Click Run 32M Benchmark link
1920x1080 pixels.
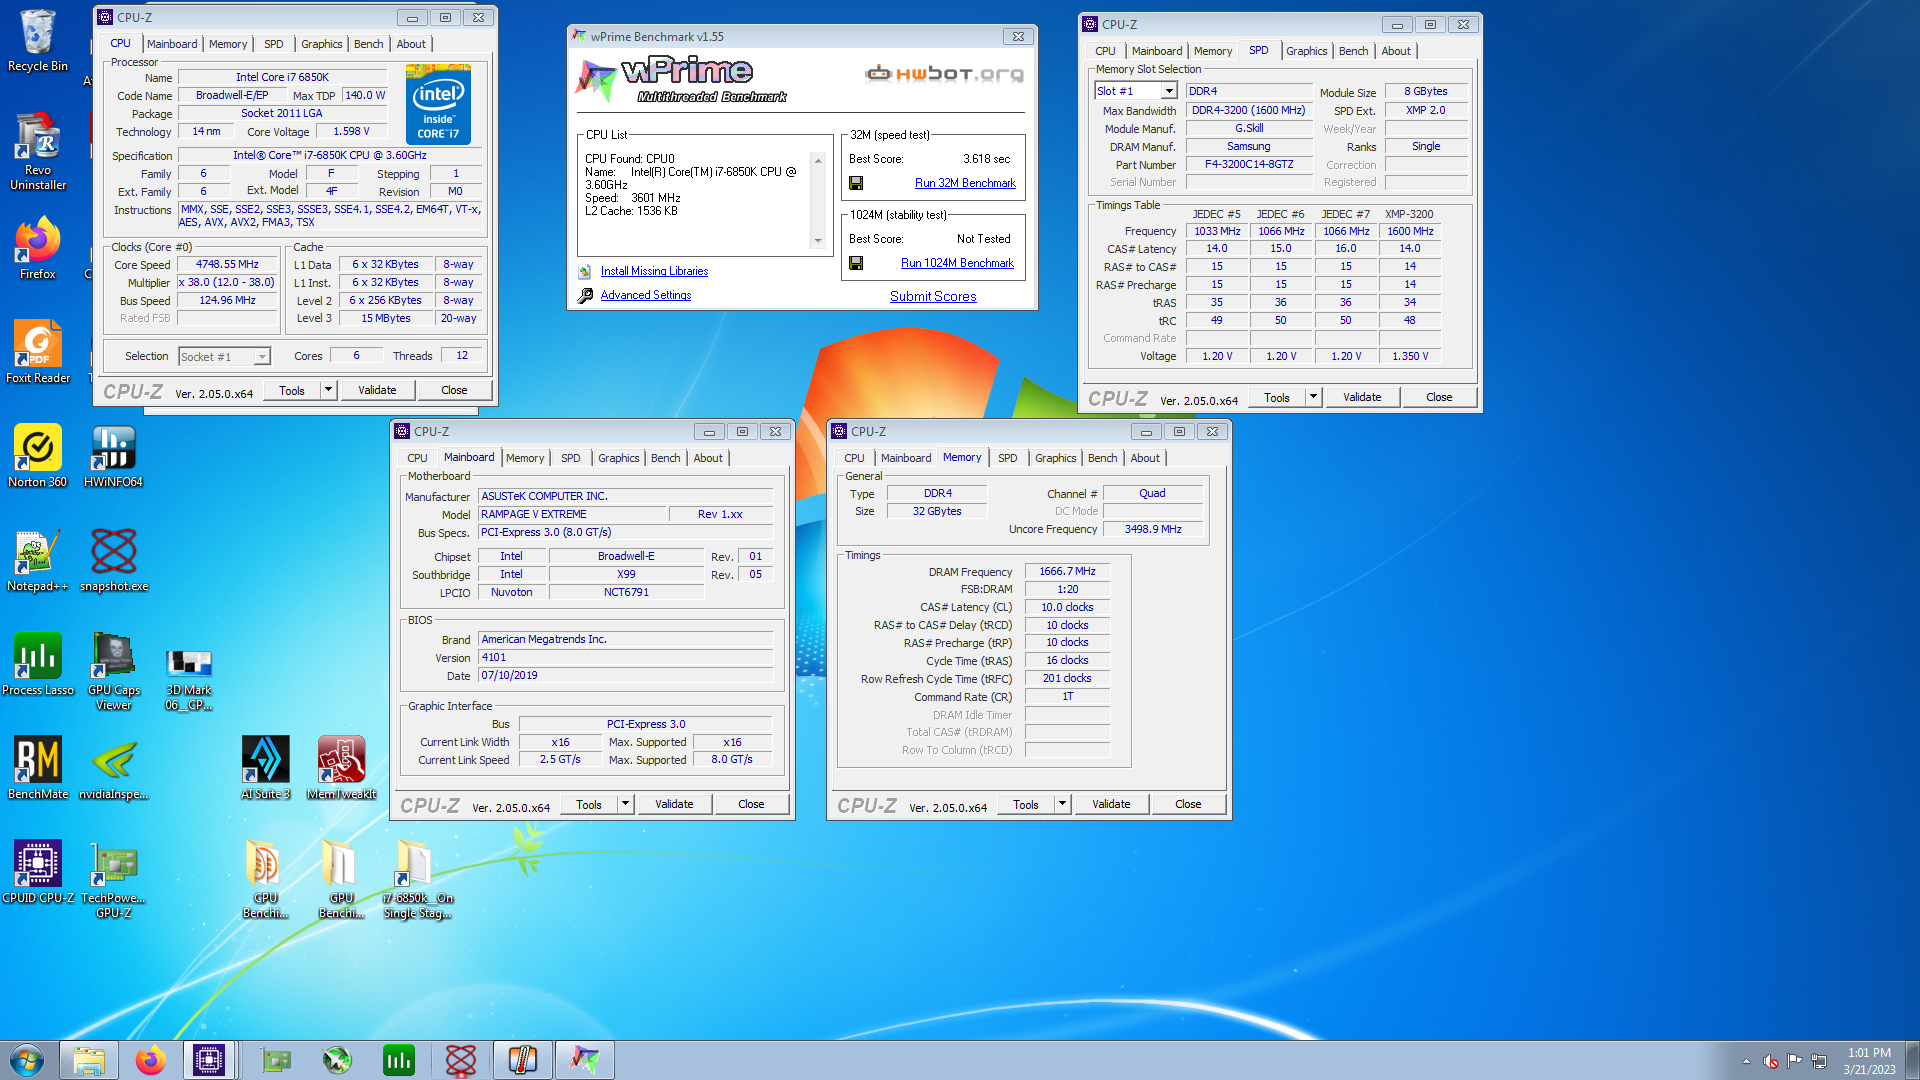click(x=965, y=183)
